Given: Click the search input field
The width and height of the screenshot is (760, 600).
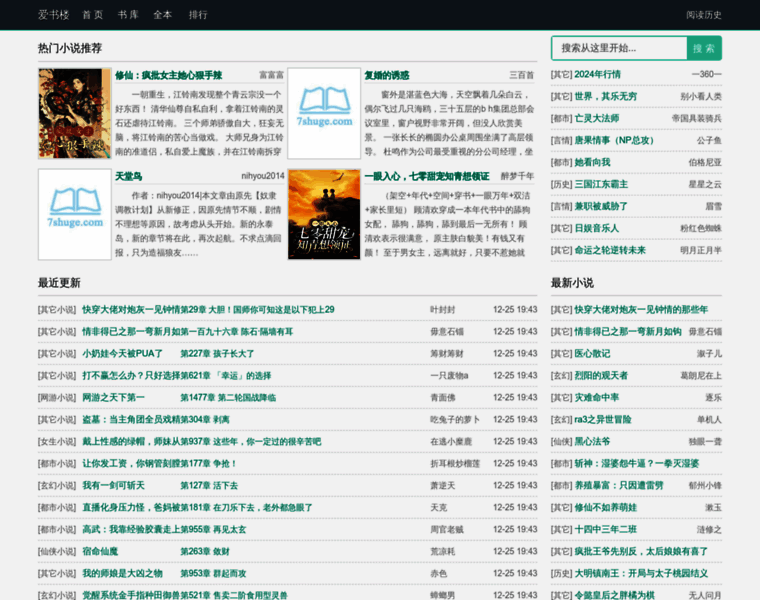Looking at the screenshot, I should [620, 48].
